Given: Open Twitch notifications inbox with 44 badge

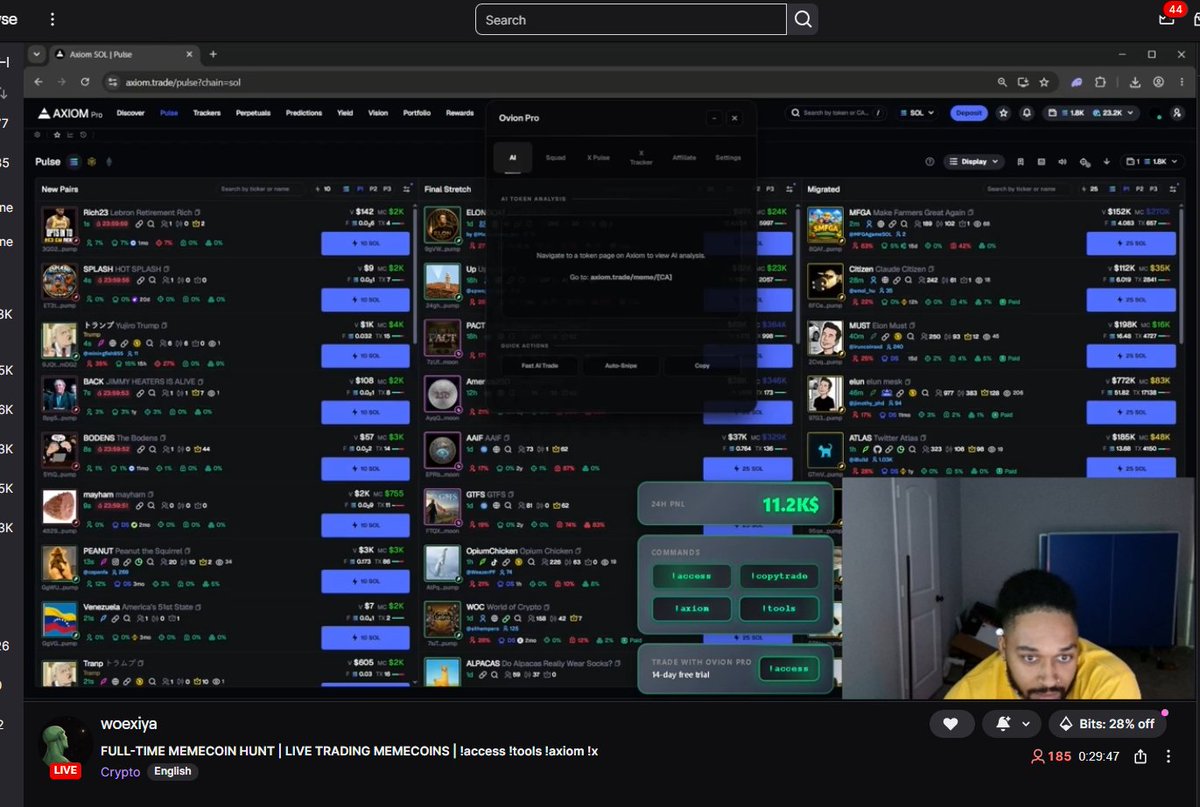Looking at the screenshot, I should [1167, 19].
